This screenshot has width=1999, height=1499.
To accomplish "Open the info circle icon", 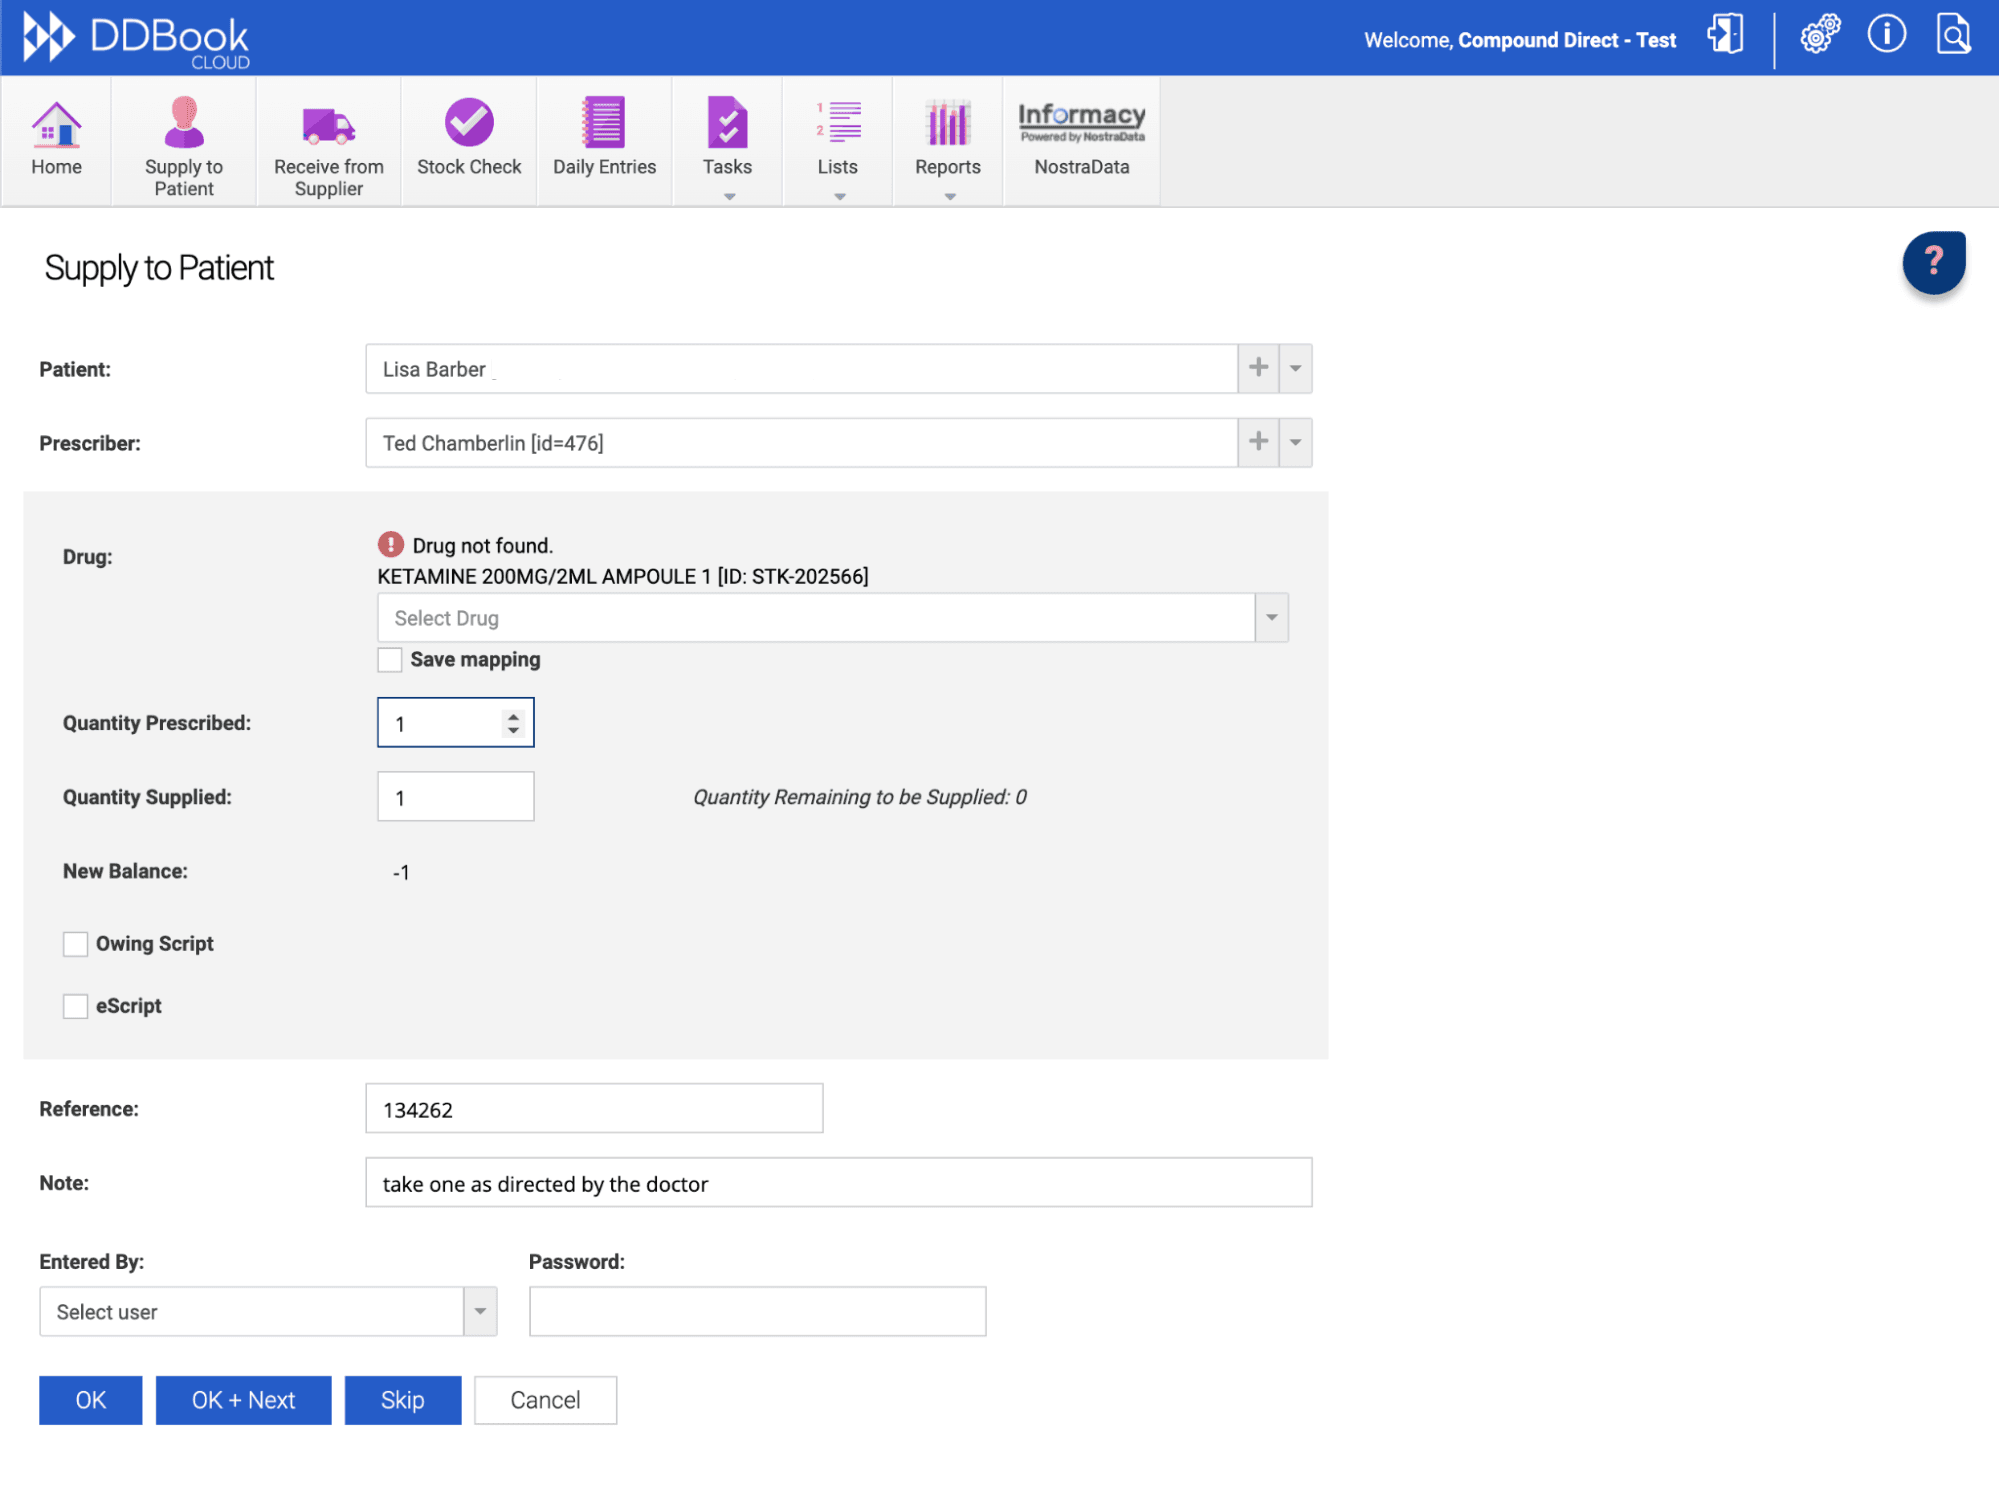I will pos(1886,35).
